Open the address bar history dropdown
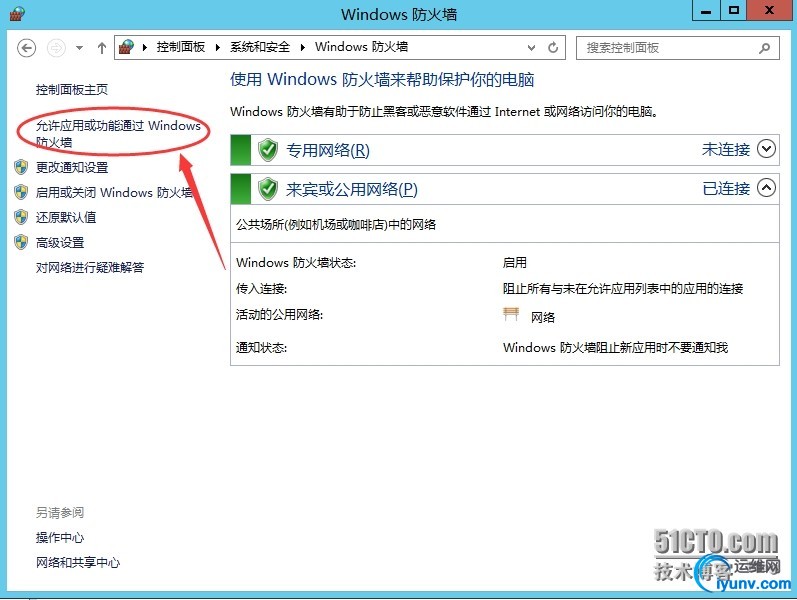 pos(531,48)
